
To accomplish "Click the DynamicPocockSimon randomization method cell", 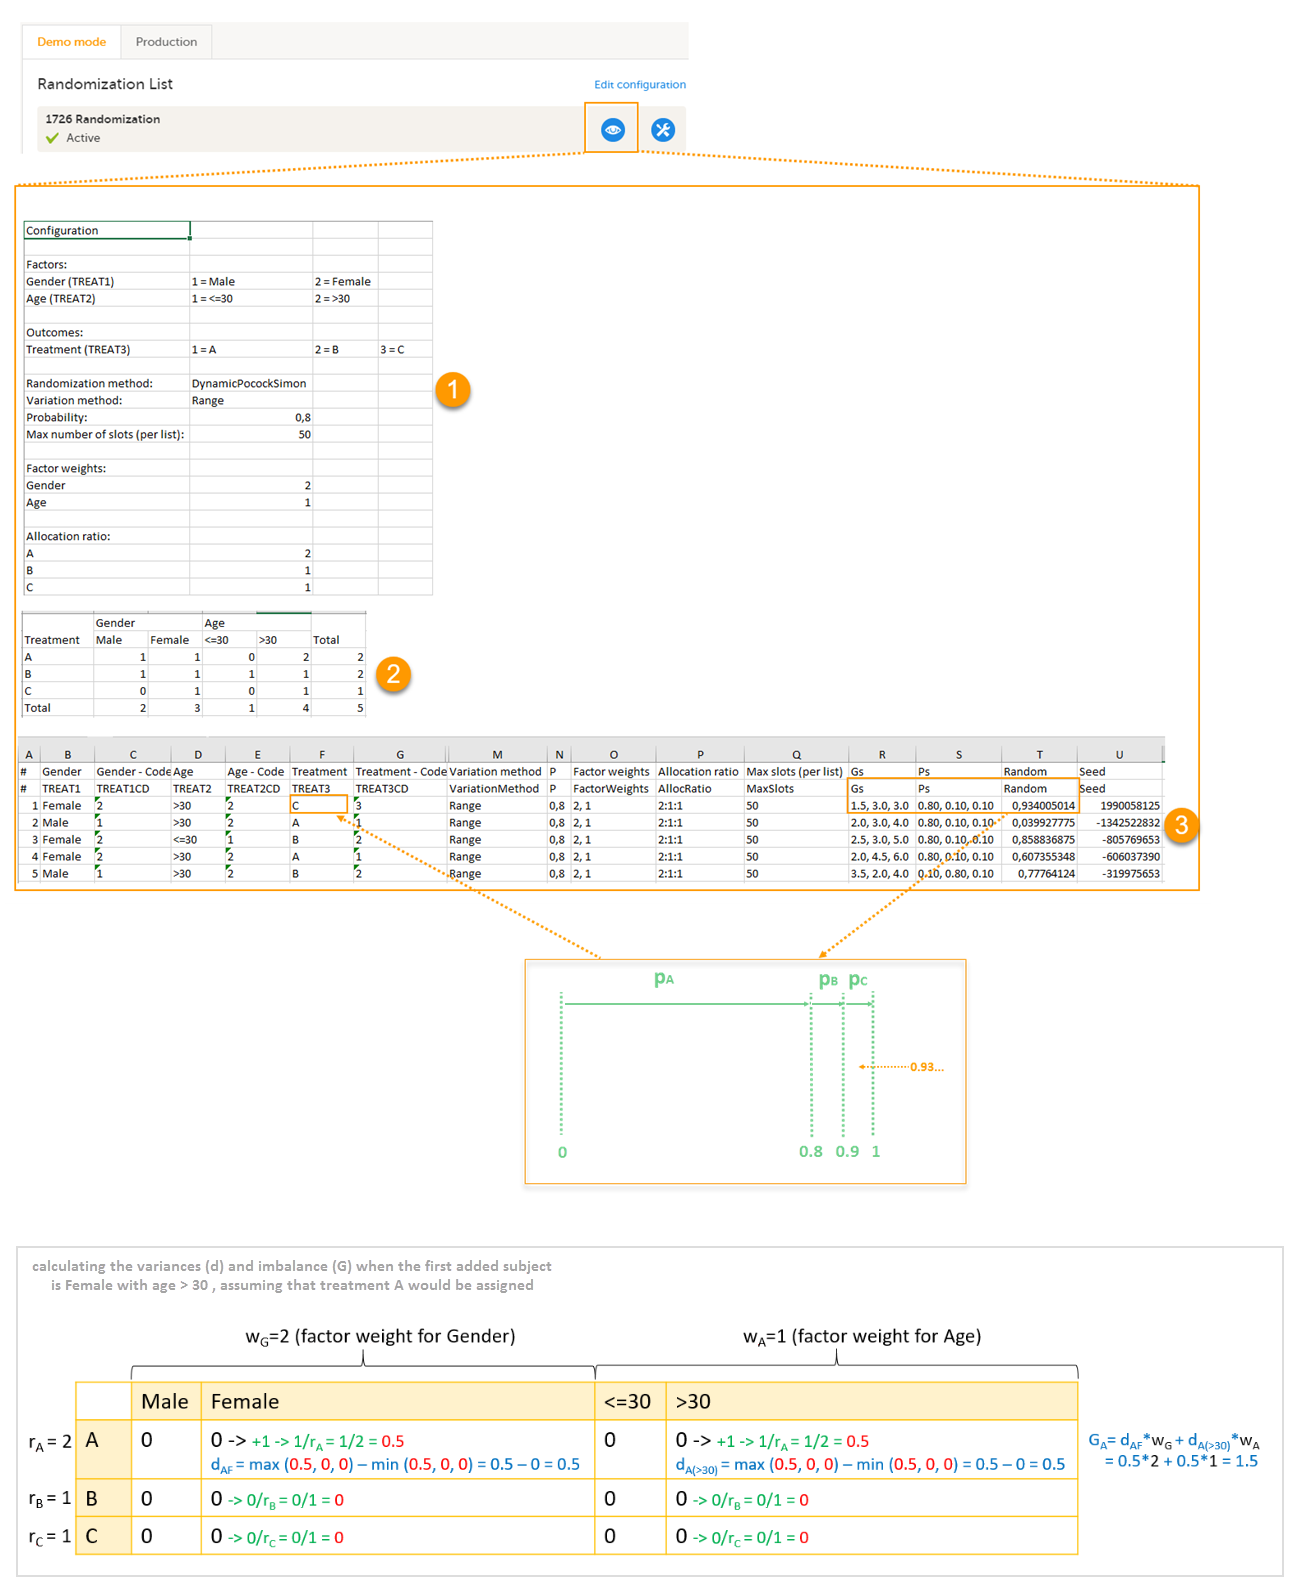I will point(249,384).
